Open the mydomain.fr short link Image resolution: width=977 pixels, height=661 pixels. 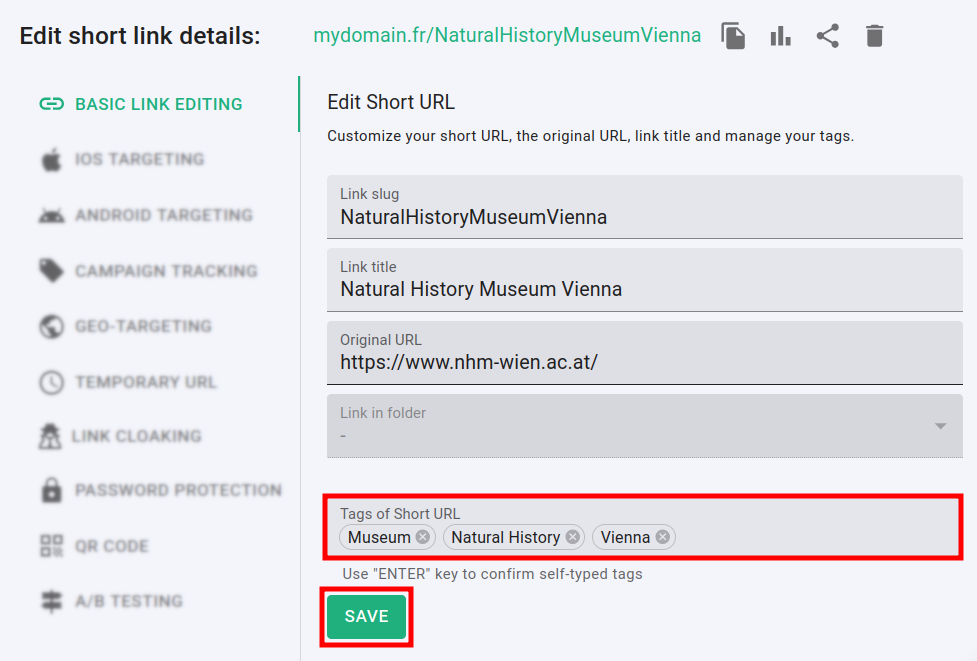click(x=507, y=36)
